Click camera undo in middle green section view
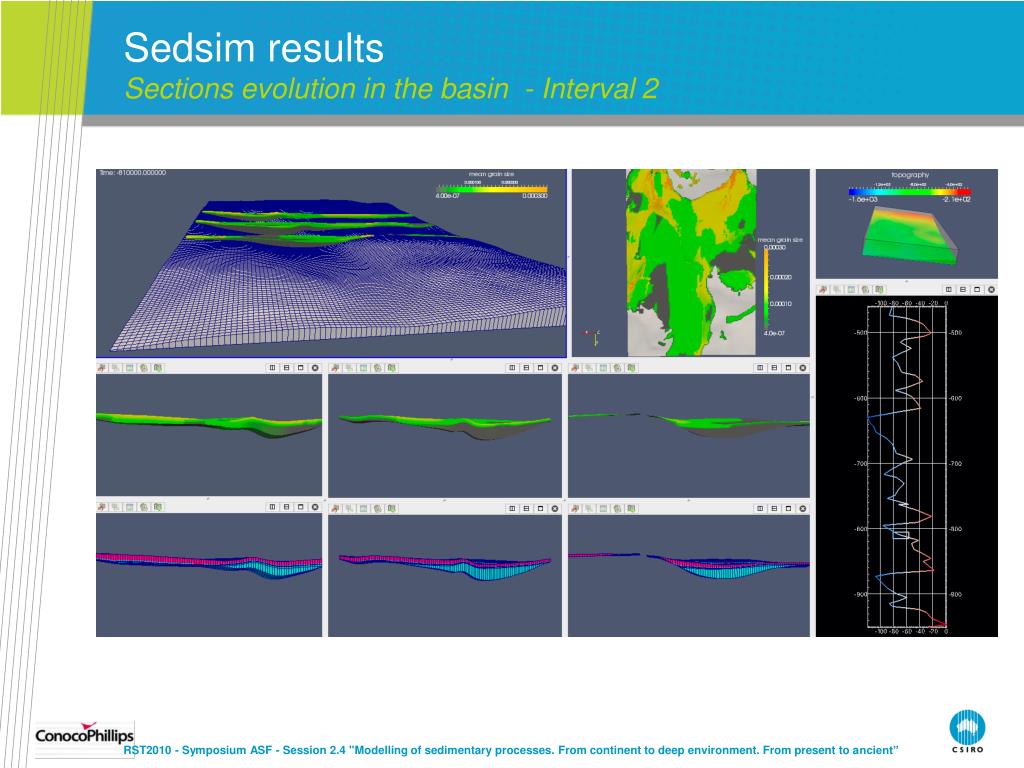Viewport: 1024px width, 768px height. tap(336, 368)
